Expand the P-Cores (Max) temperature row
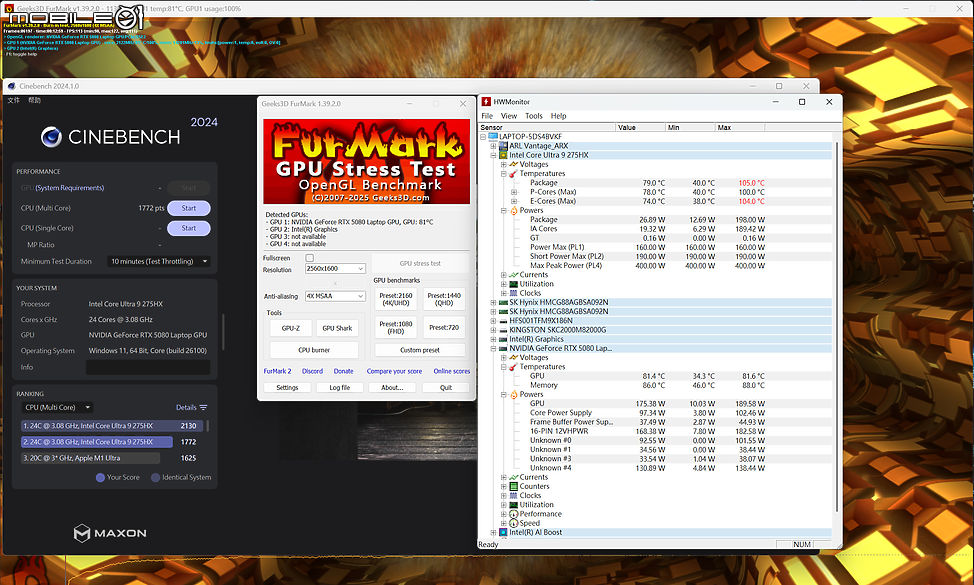Screen dimensions: 974x585 [514, 192]
